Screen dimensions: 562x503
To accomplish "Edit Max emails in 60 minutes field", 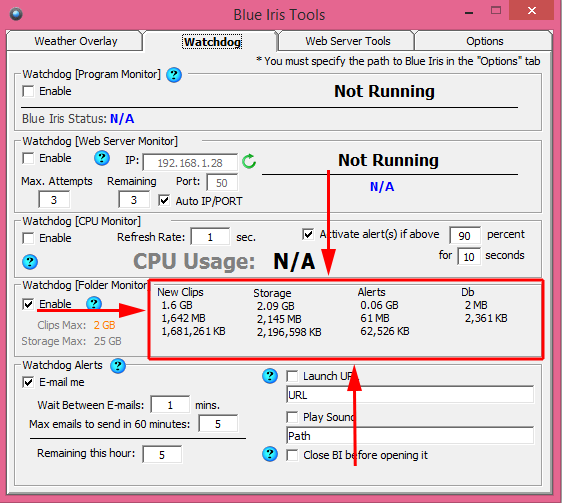I will (218, 424).
